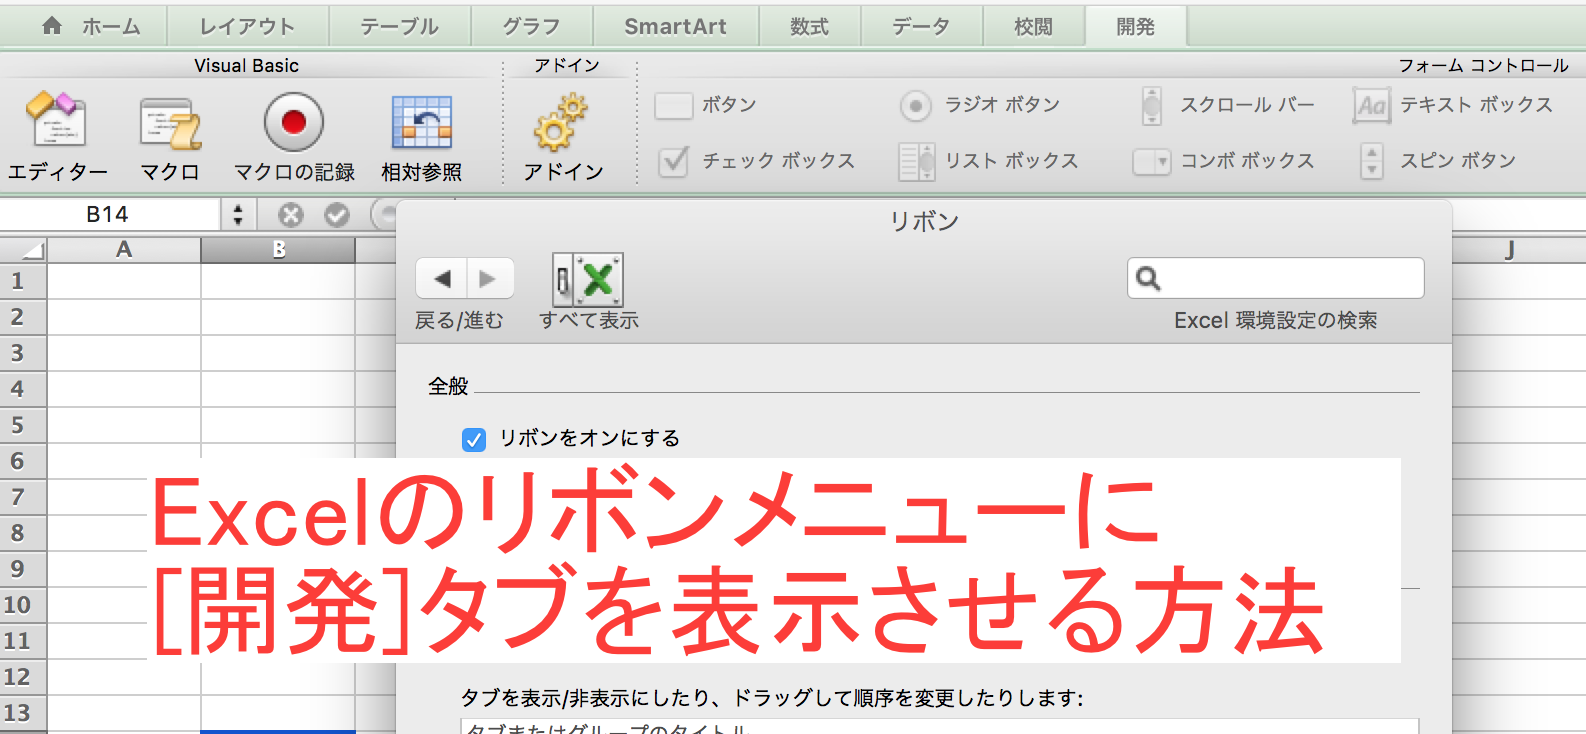Insert a ボタン form control

point(706,105)
